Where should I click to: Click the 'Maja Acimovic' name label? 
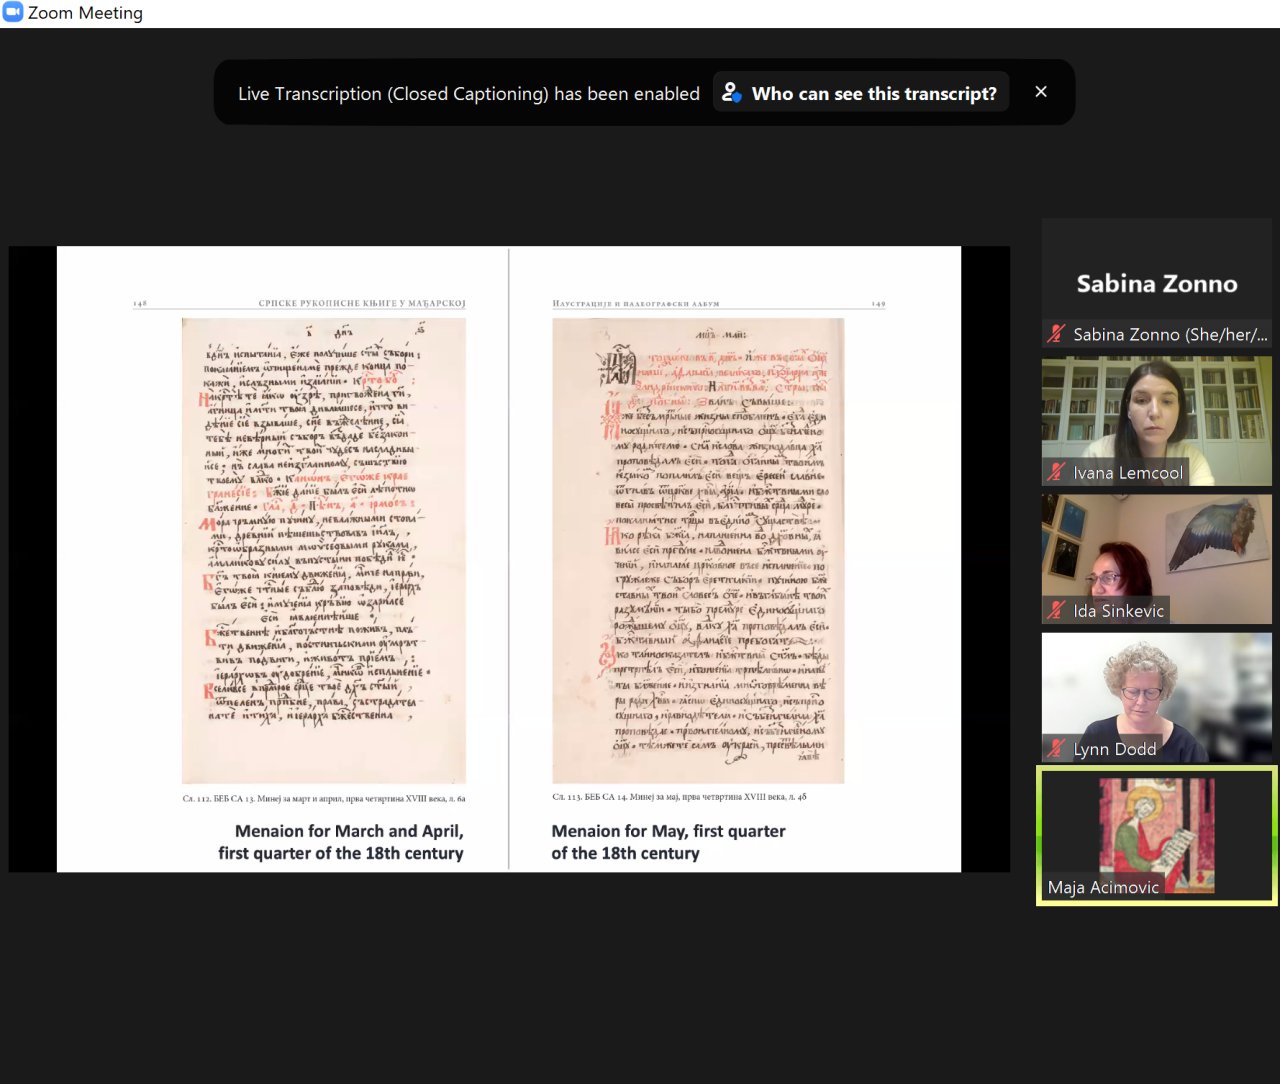(x=1103, y=887)
